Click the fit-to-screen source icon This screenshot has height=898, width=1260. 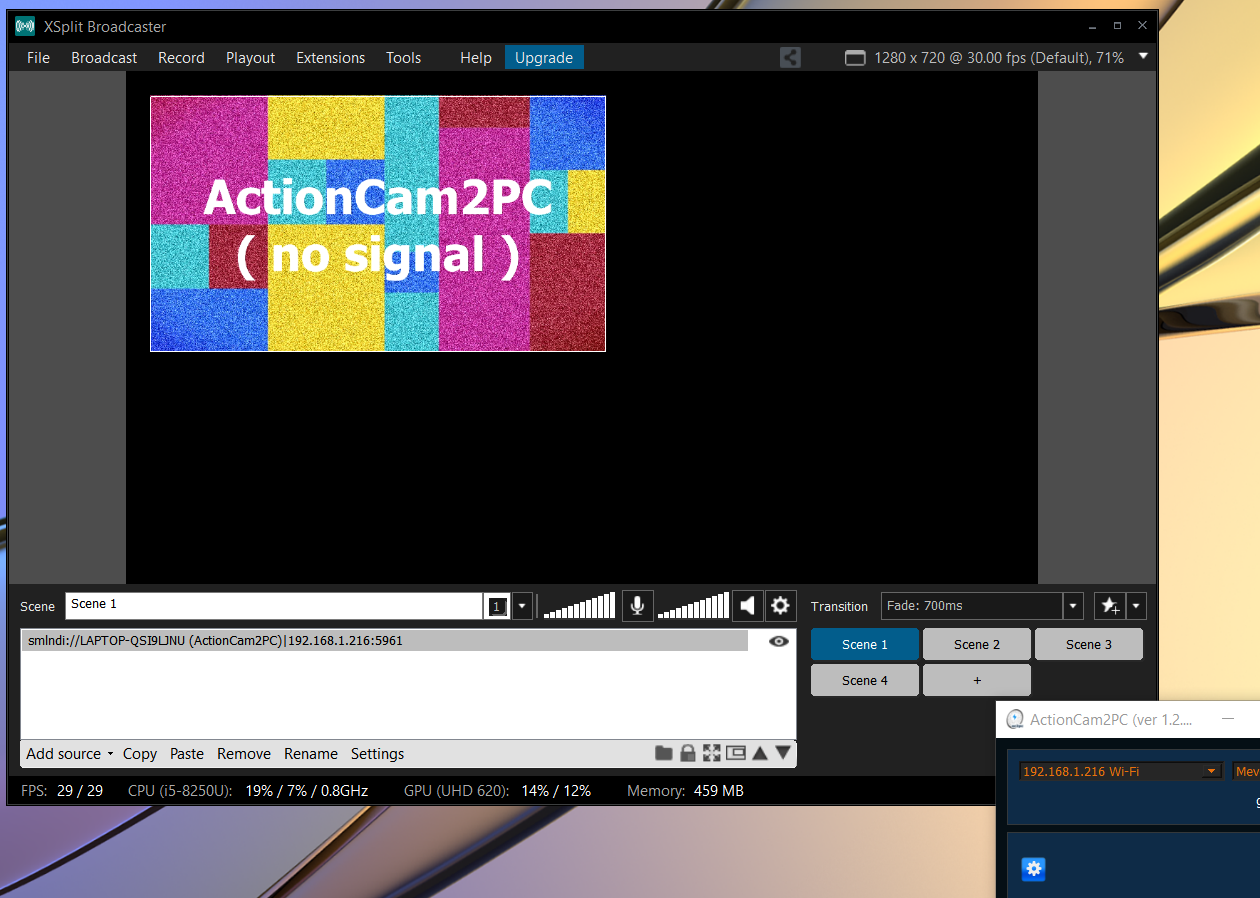[x=711, y=753]
